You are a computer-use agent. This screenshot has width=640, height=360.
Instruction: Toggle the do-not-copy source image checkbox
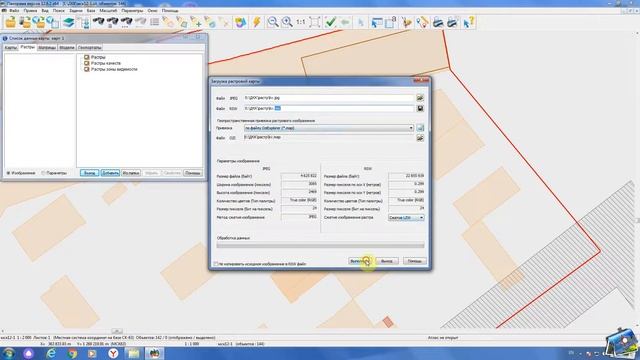pyautogui.click(x=216, y=264)
